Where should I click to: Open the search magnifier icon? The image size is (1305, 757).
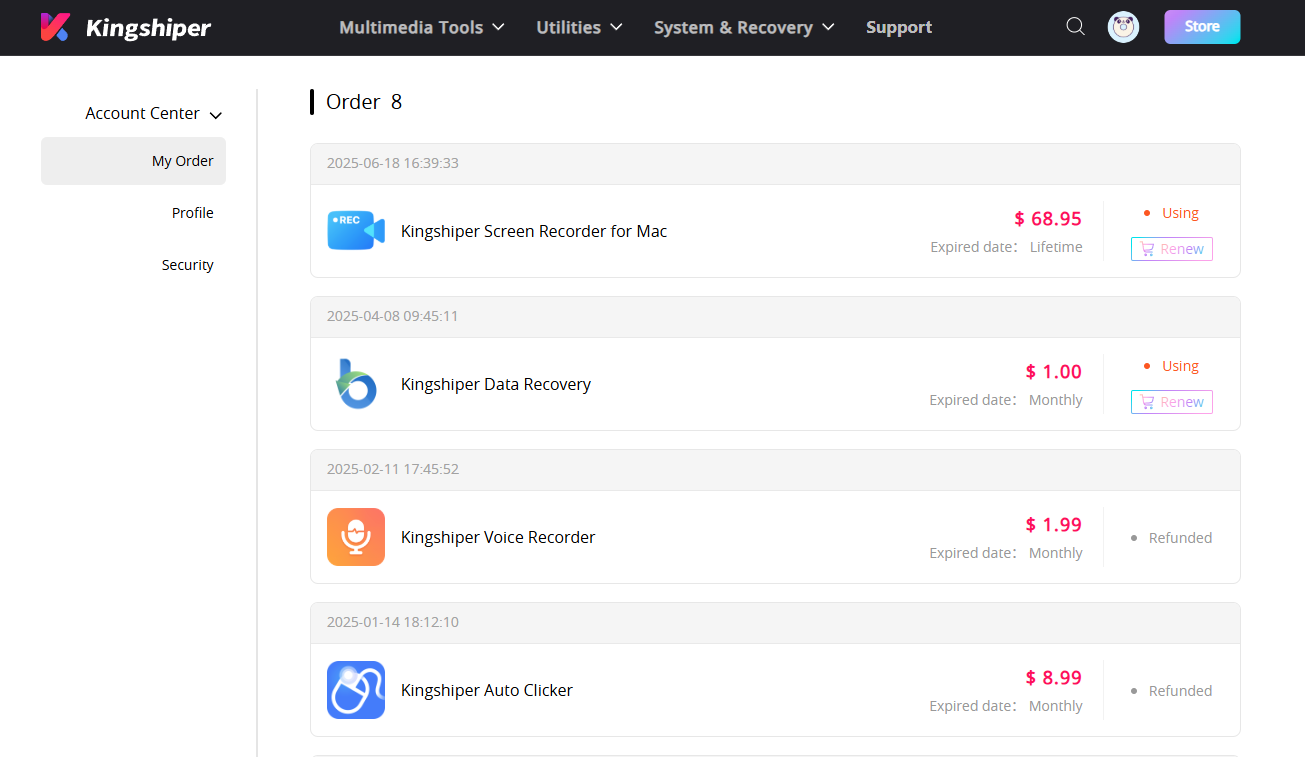[x=1075, y=27]
